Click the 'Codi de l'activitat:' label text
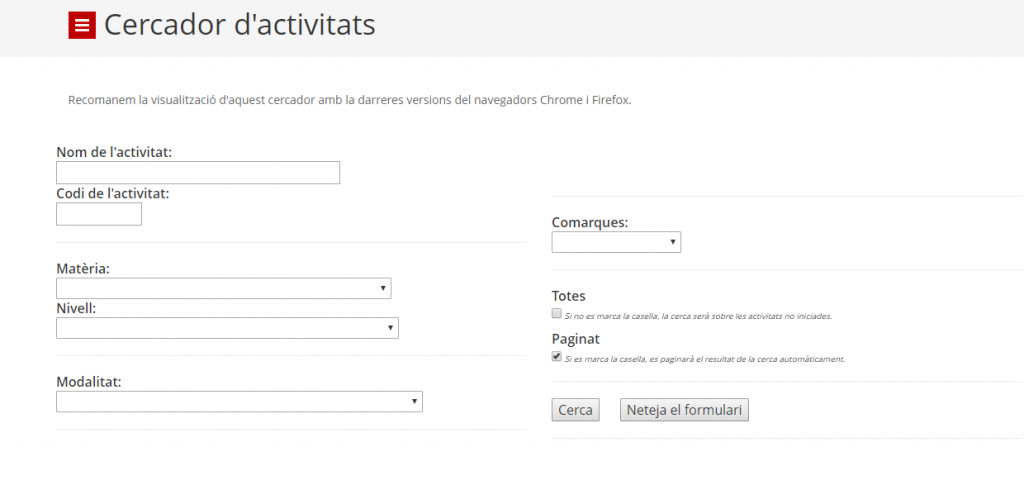This screenshot has height=485, width=1024. tap(113, 193)
